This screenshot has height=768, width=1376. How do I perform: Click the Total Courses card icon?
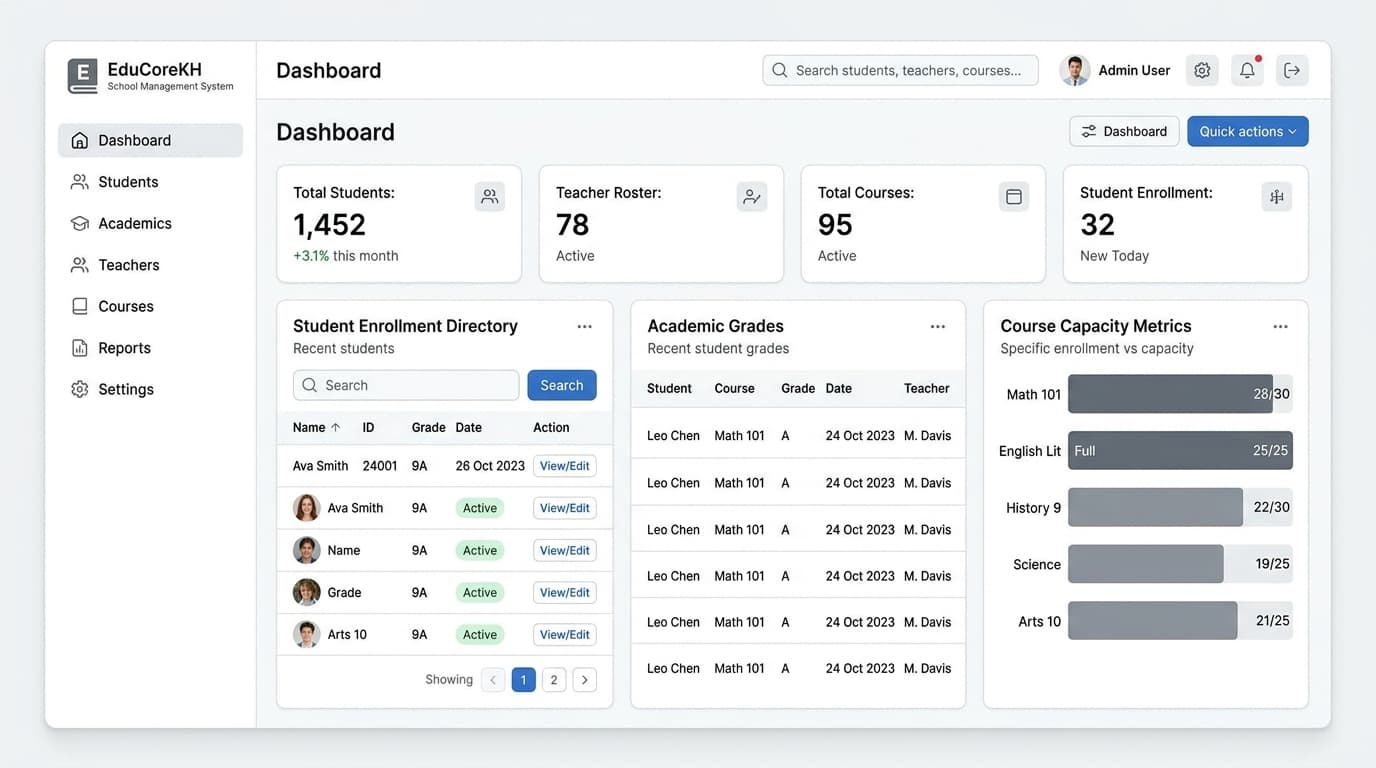1014,197
